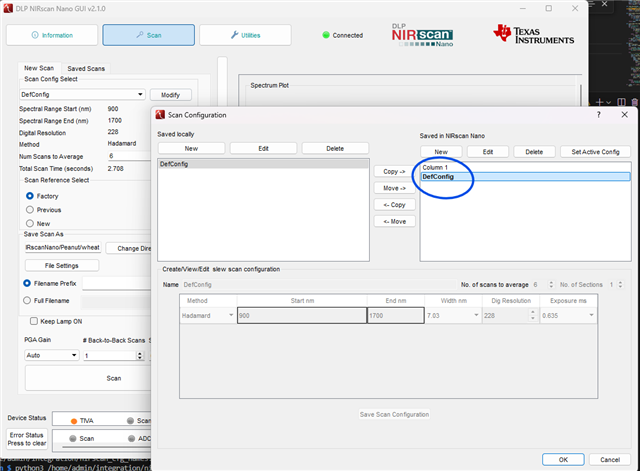Click the save path field with Peanut/wheat
Screen dimensions: 640x471
click(x=62, y=247)
